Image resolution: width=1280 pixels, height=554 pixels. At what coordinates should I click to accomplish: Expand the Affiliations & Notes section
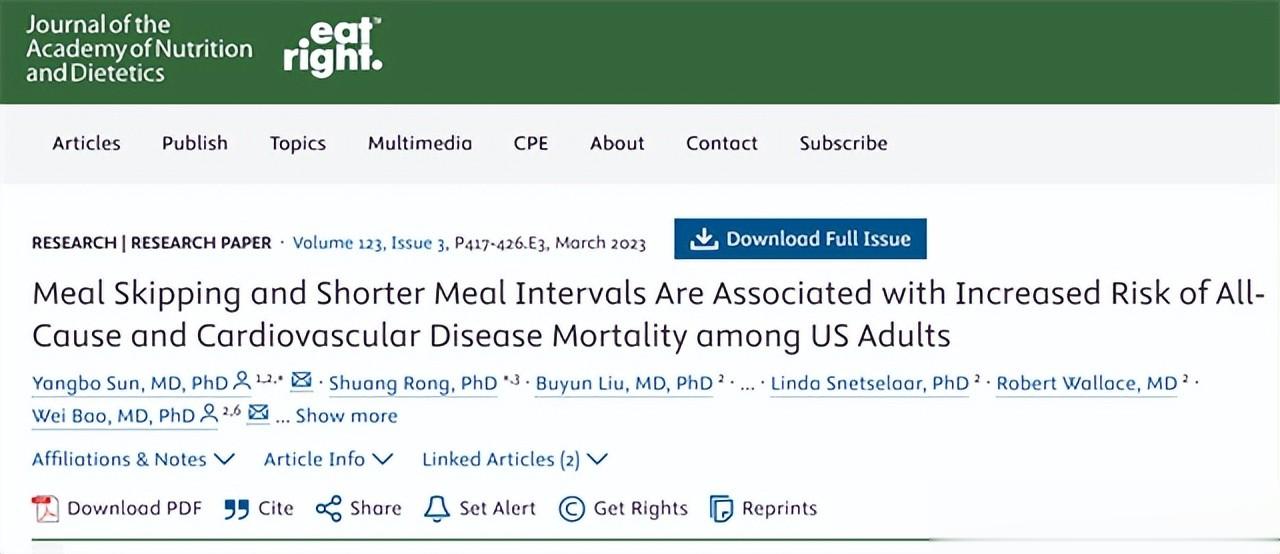[x=133, y=459]
